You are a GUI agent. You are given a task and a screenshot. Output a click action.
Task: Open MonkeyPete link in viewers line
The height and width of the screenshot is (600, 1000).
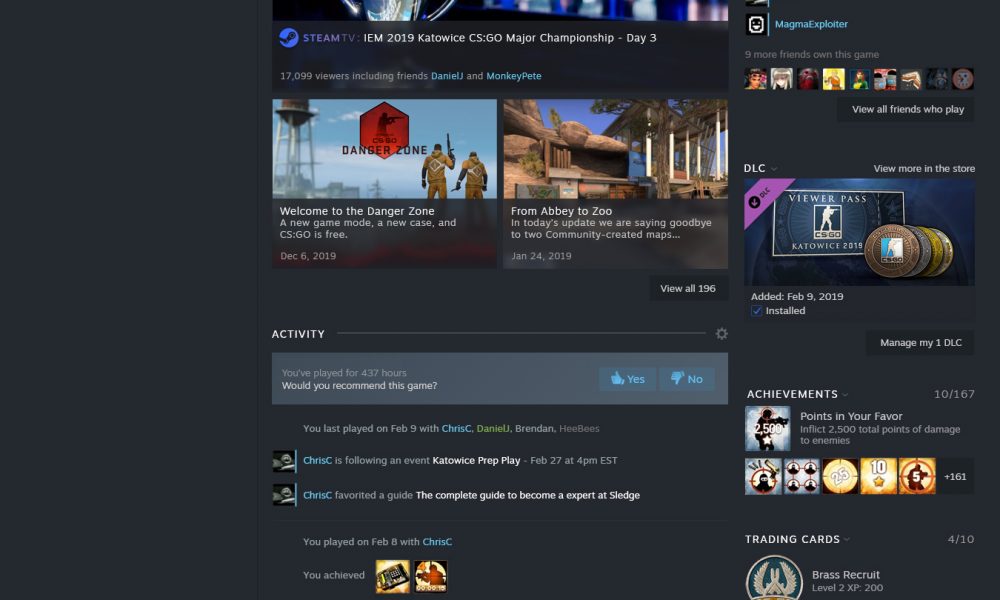click(513, 76)
